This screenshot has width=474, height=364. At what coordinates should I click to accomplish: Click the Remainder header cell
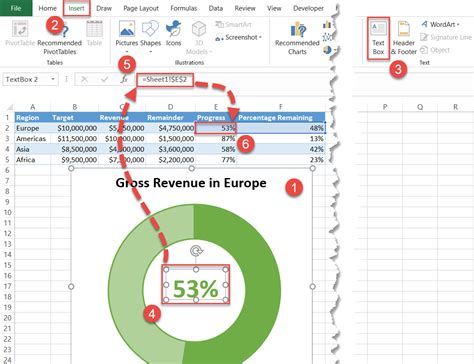pyautogui.click(x=170, y=117)
